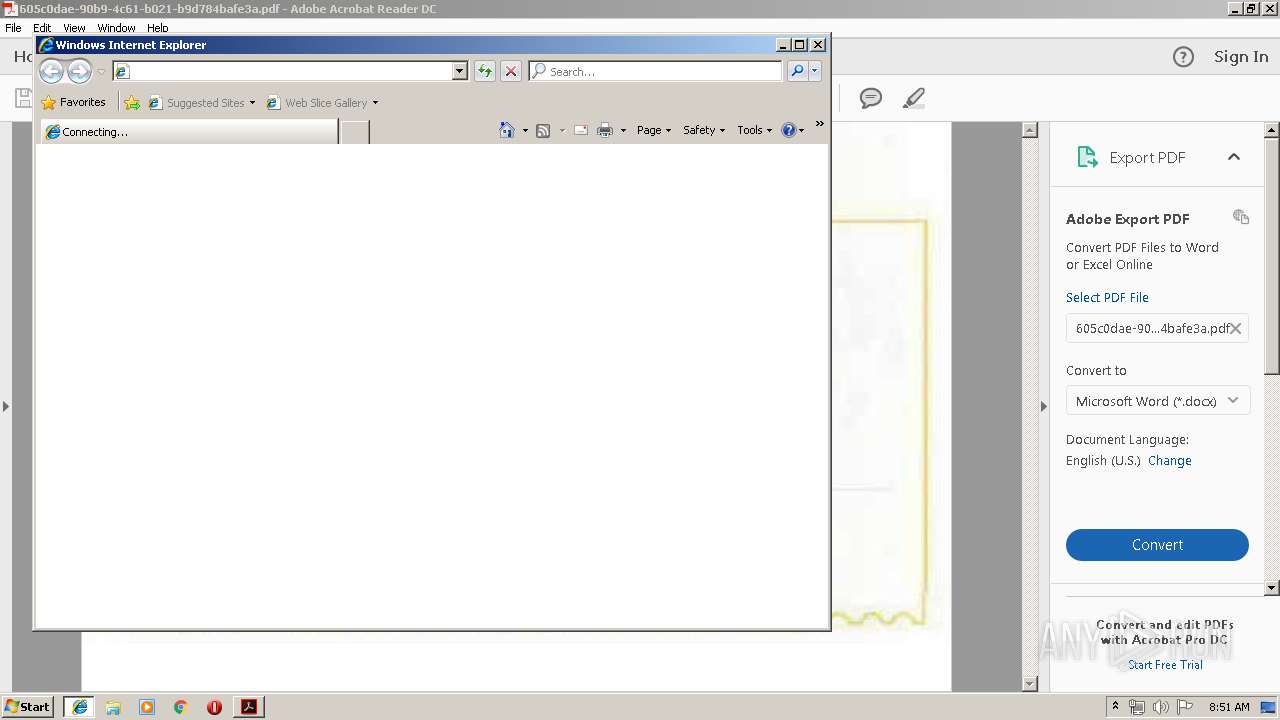Open the Safety menu dropdown

pyautogui.click(x=704, y=130)
